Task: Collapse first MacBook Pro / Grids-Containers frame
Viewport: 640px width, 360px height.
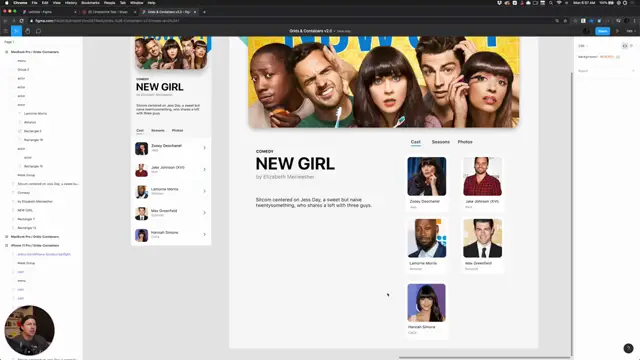Action: tap(6, 52)
